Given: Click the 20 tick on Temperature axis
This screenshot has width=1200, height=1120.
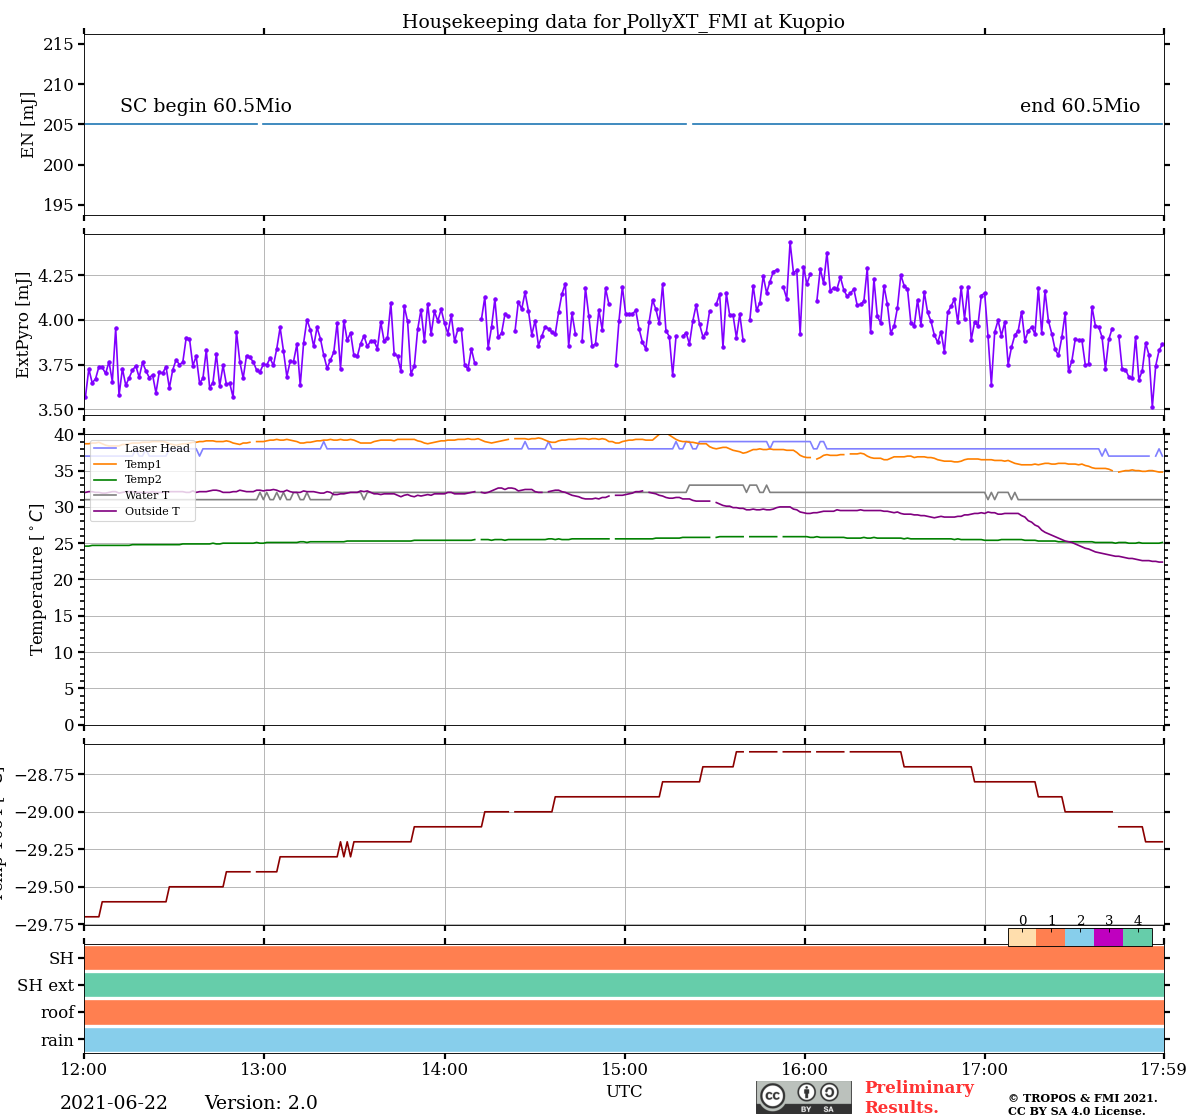Looking at the screenshot, I should pyautogui.click(x=64, y=580).
